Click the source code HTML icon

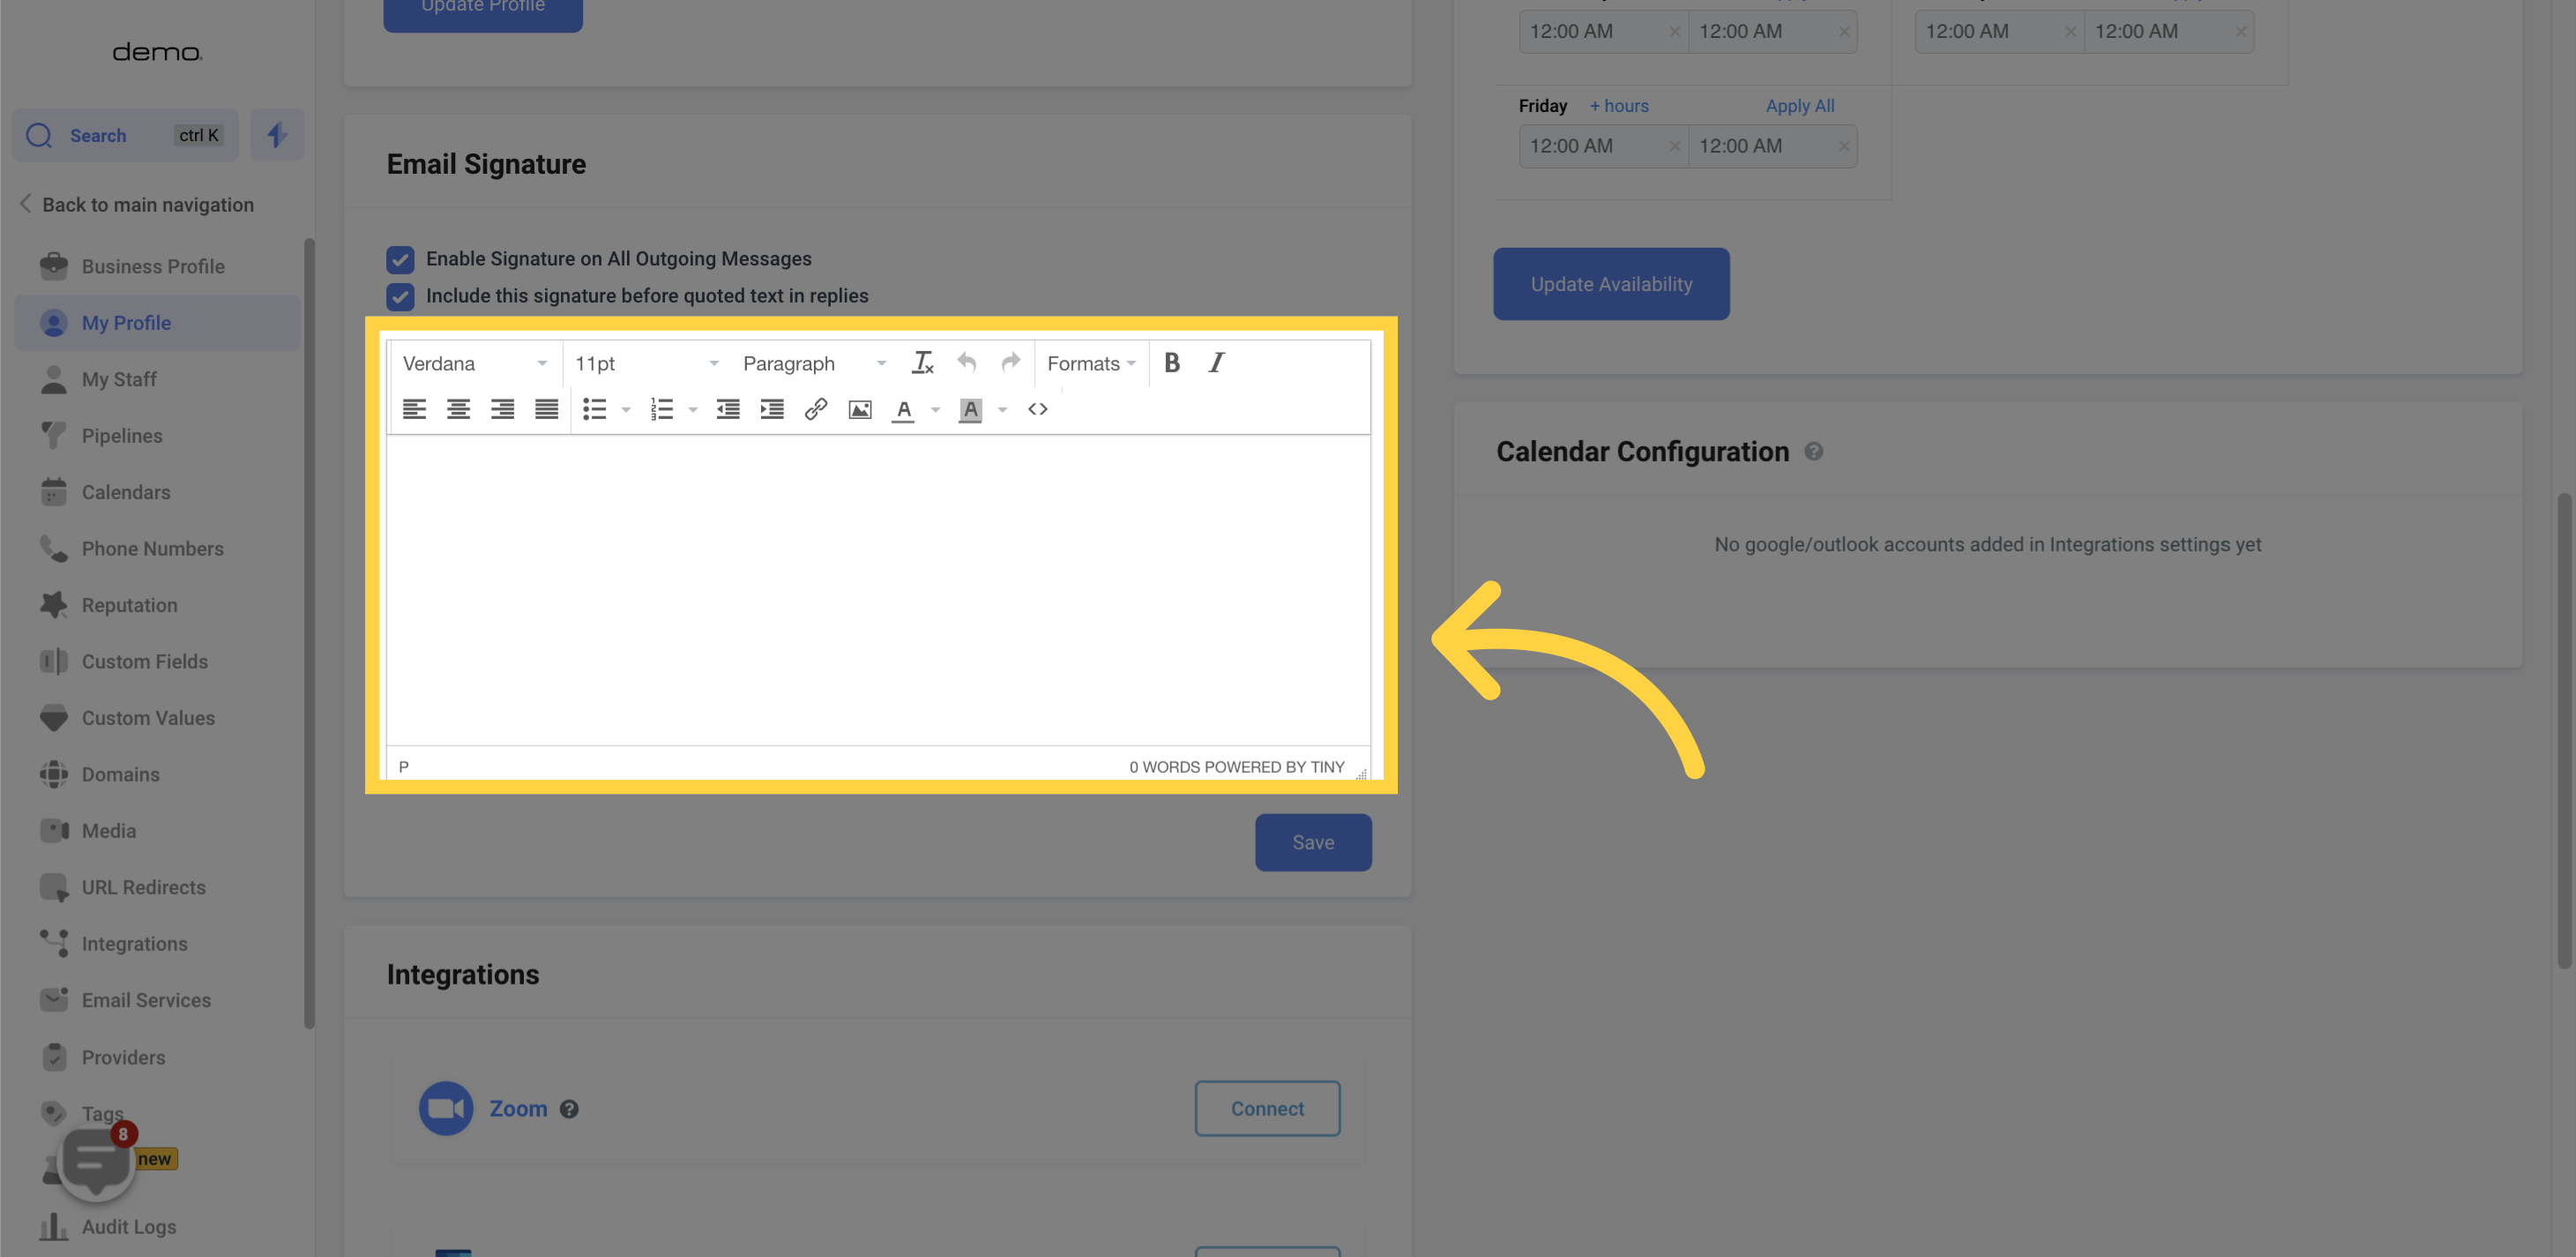pos(1036,409)
